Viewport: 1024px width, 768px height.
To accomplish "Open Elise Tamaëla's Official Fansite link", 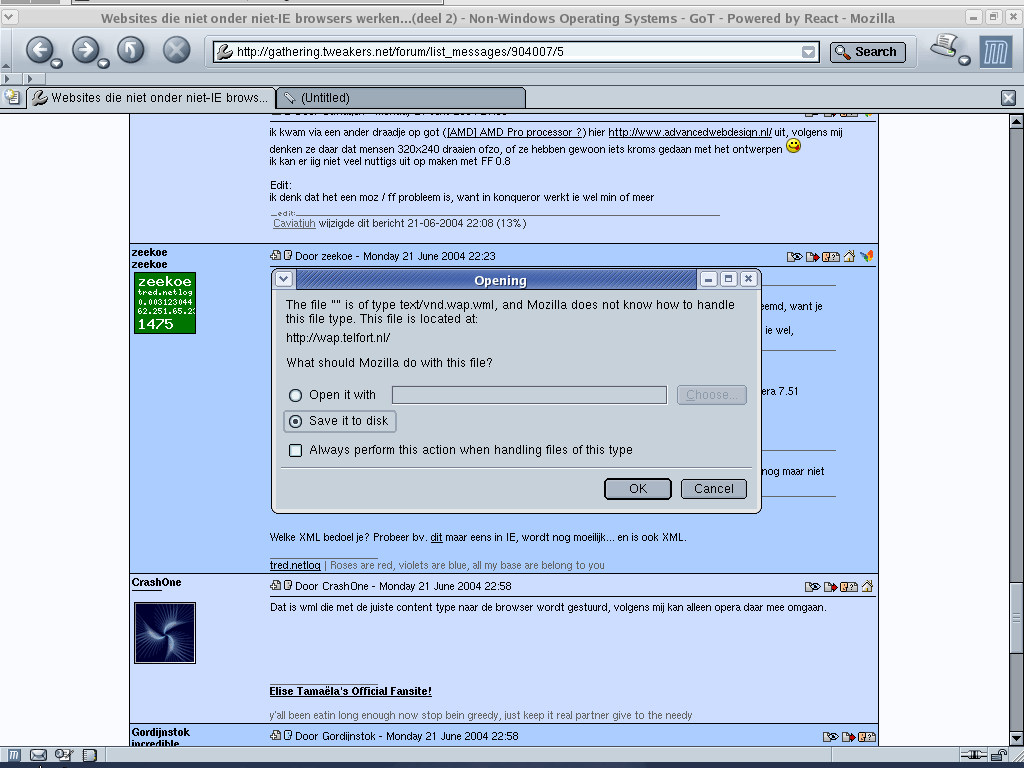I will tap(351, 692).
